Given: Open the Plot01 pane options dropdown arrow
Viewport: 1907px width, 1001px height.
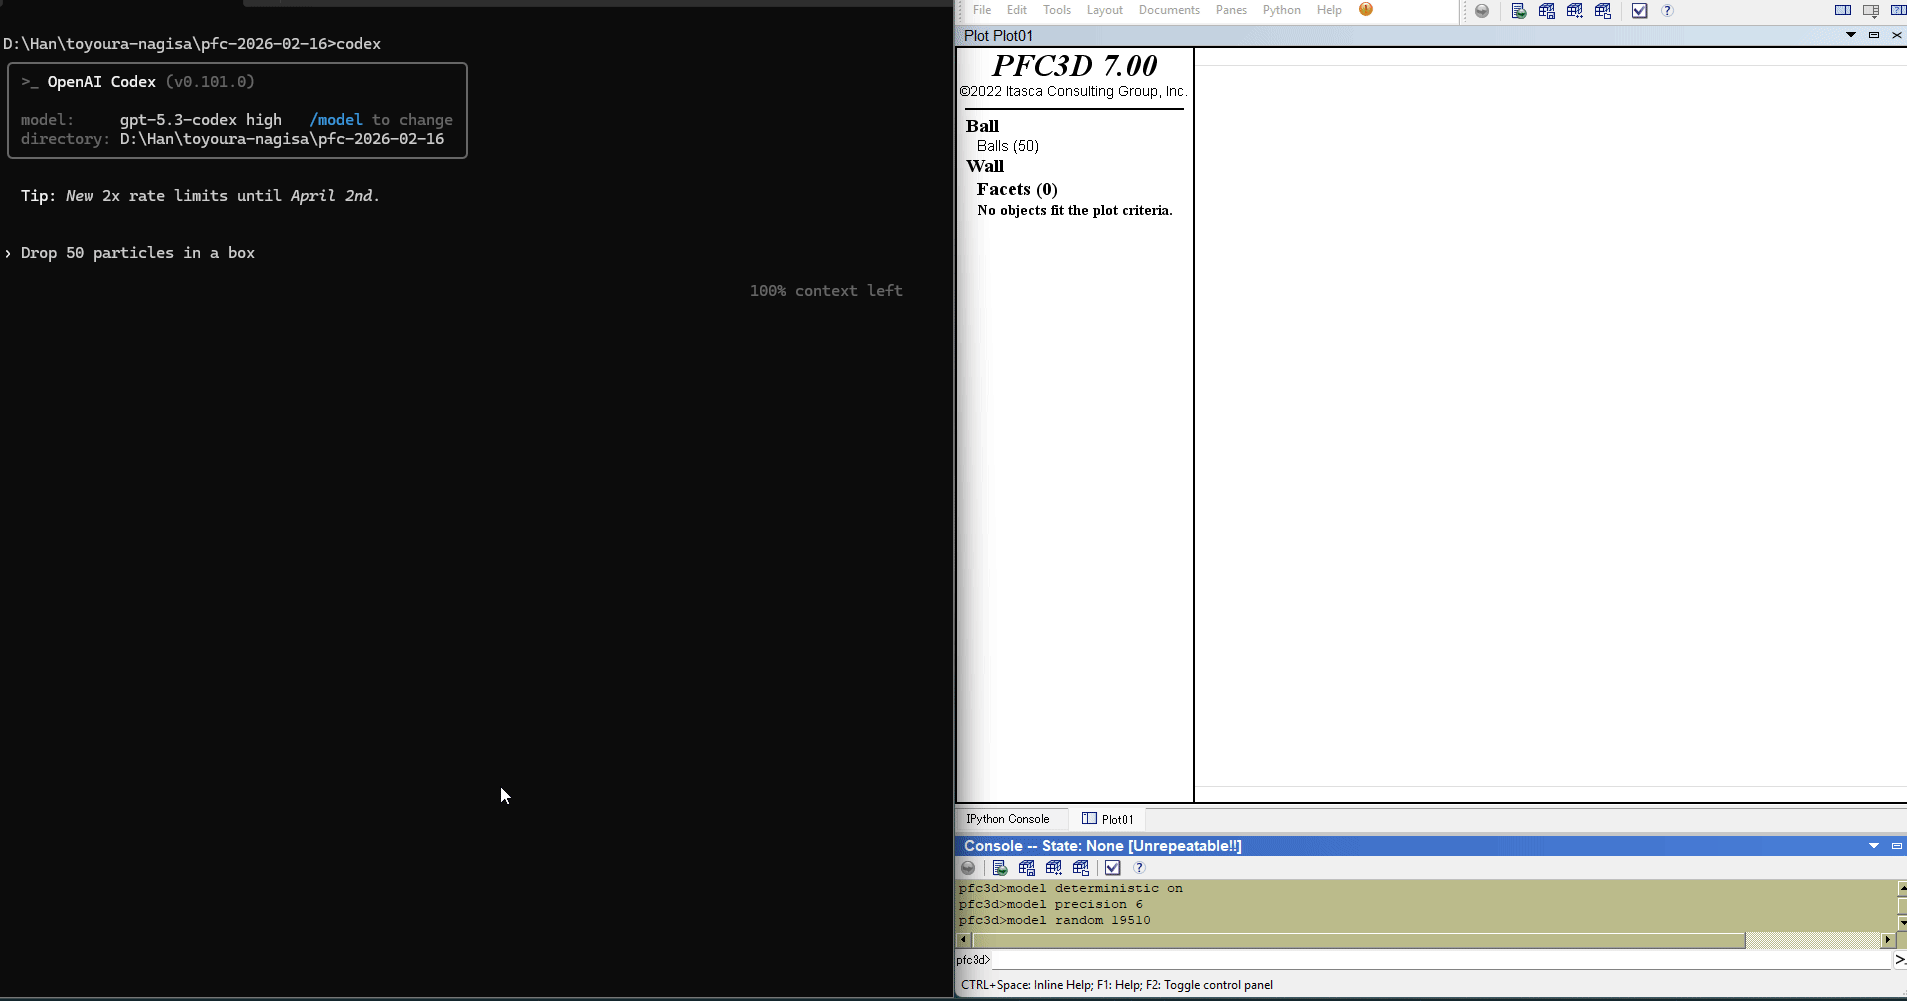Looking at the screenshot, I should (x=1851, y=35).
